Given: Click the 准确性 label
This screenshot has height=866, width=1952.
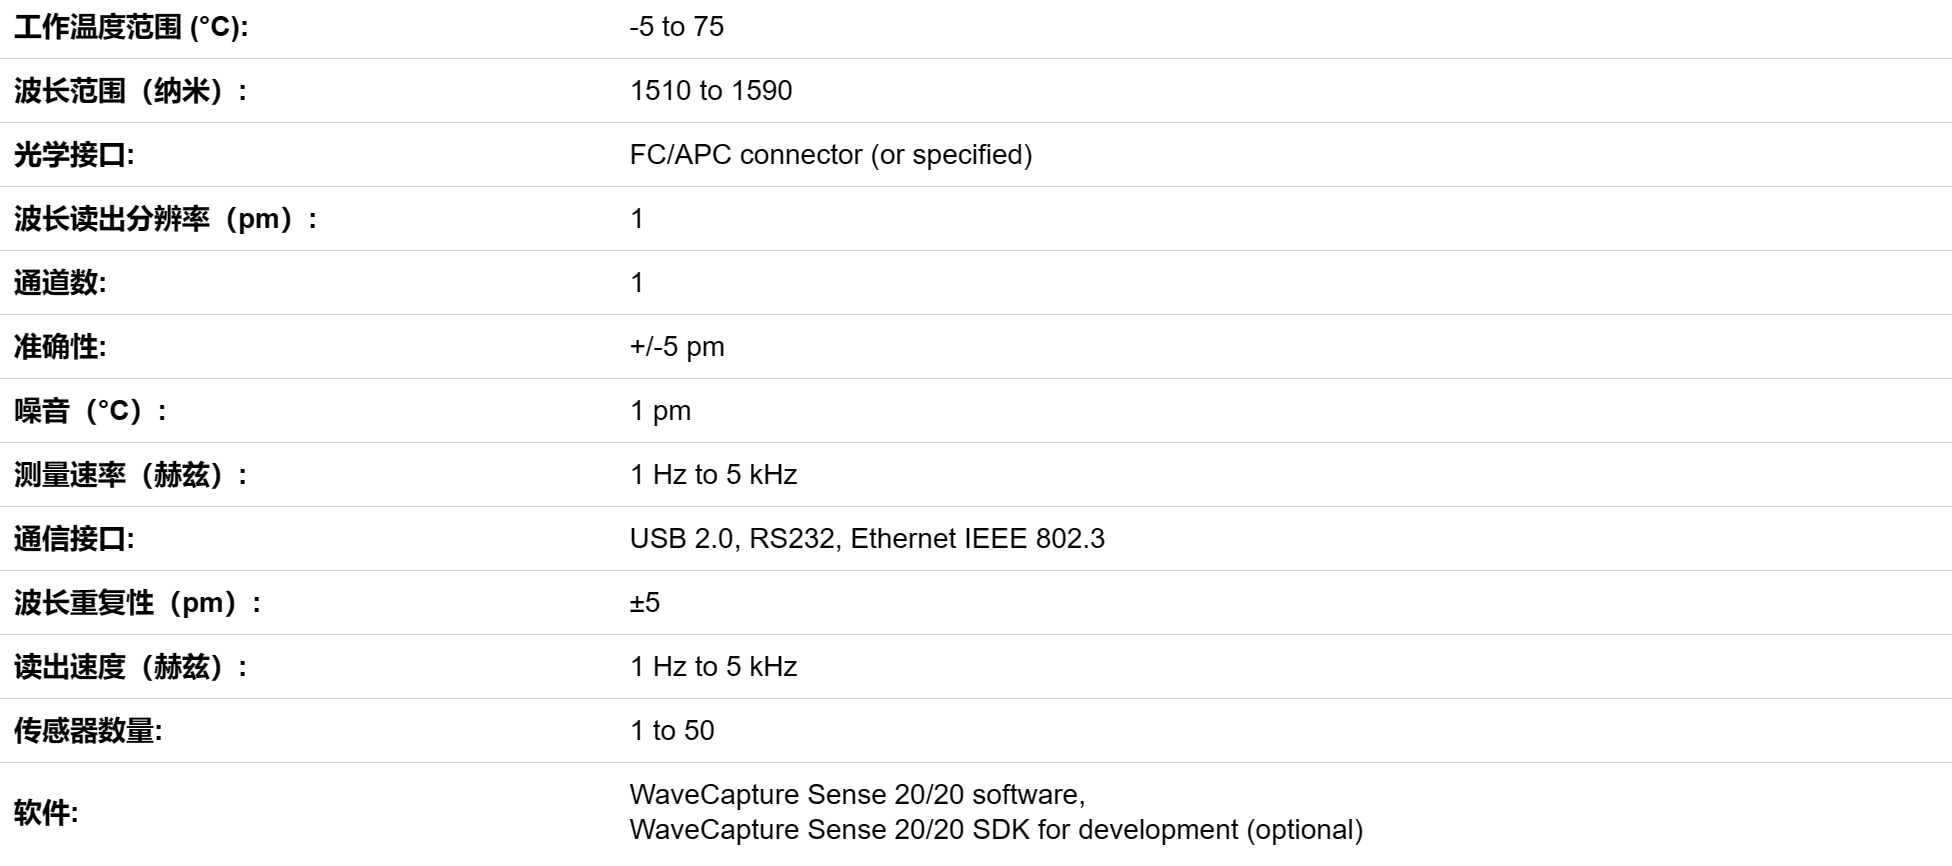Looking at the screenshot, I should pos(60,347).
